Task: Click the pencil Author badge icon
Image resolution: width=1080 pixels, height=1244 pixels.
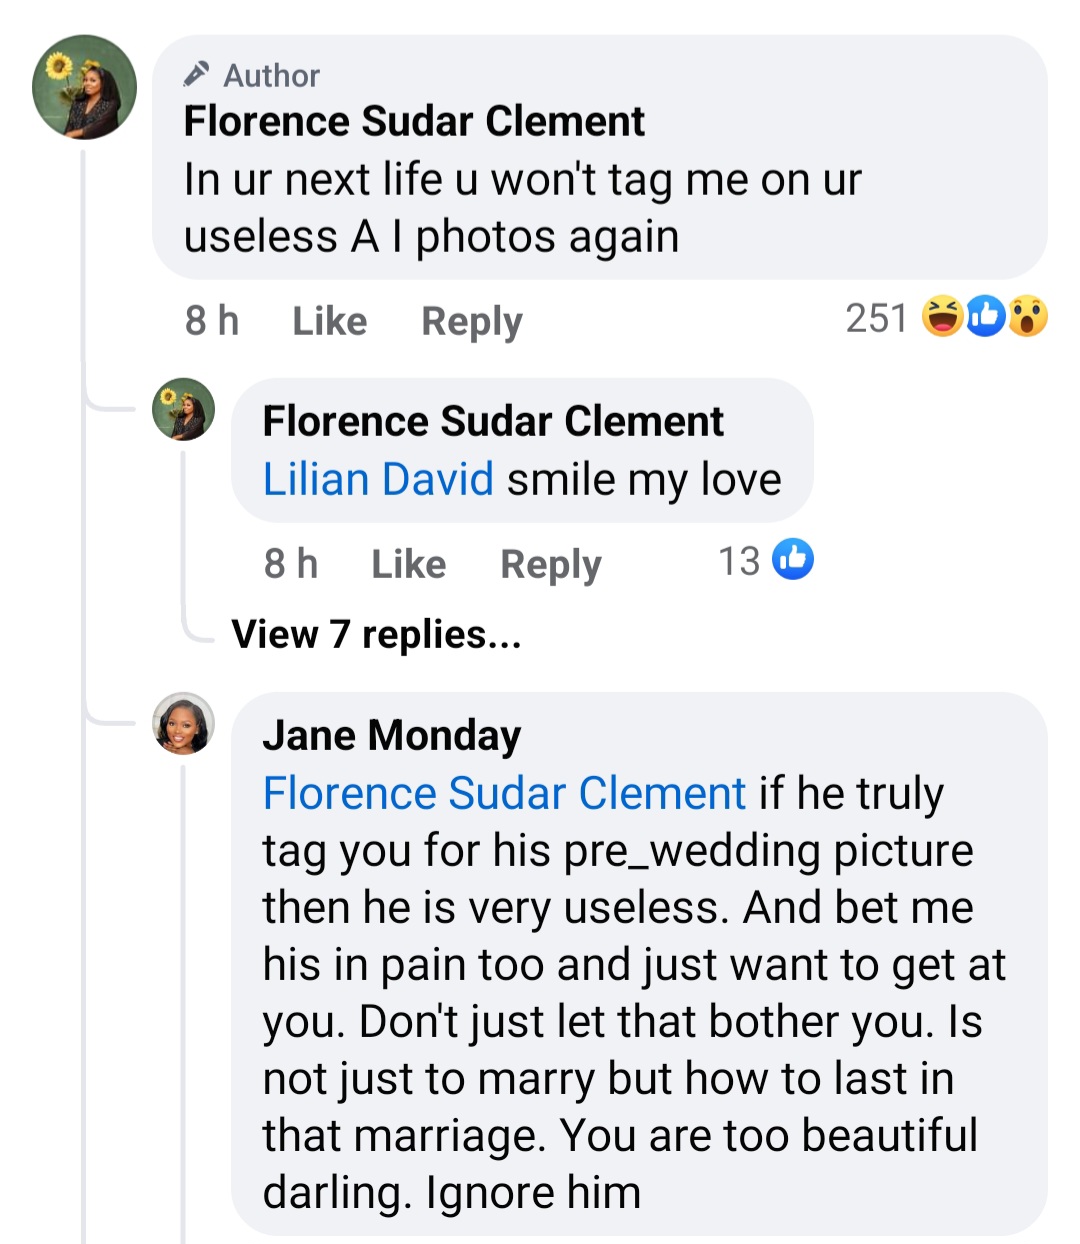Action: click(197, 74)
